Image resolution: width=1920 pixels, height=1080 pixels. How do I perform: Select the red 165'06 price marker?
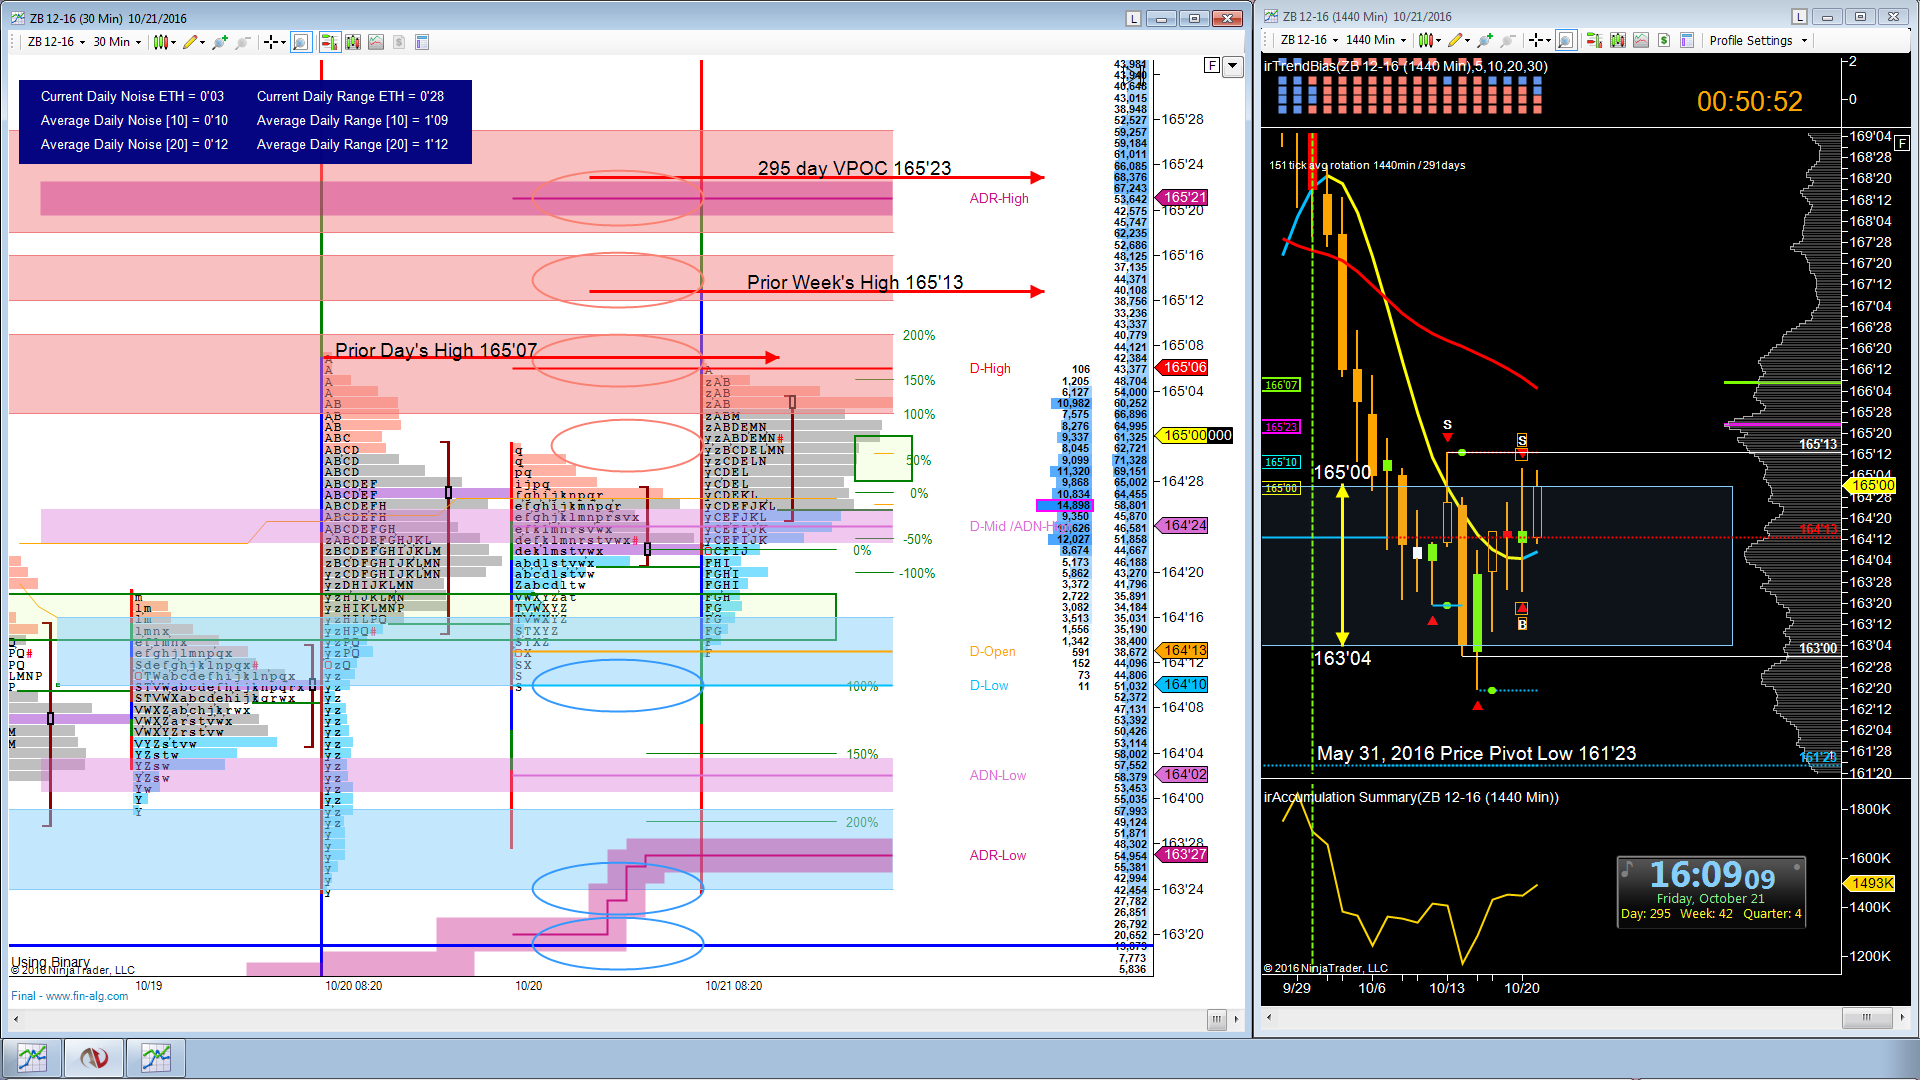[1183, 368]
